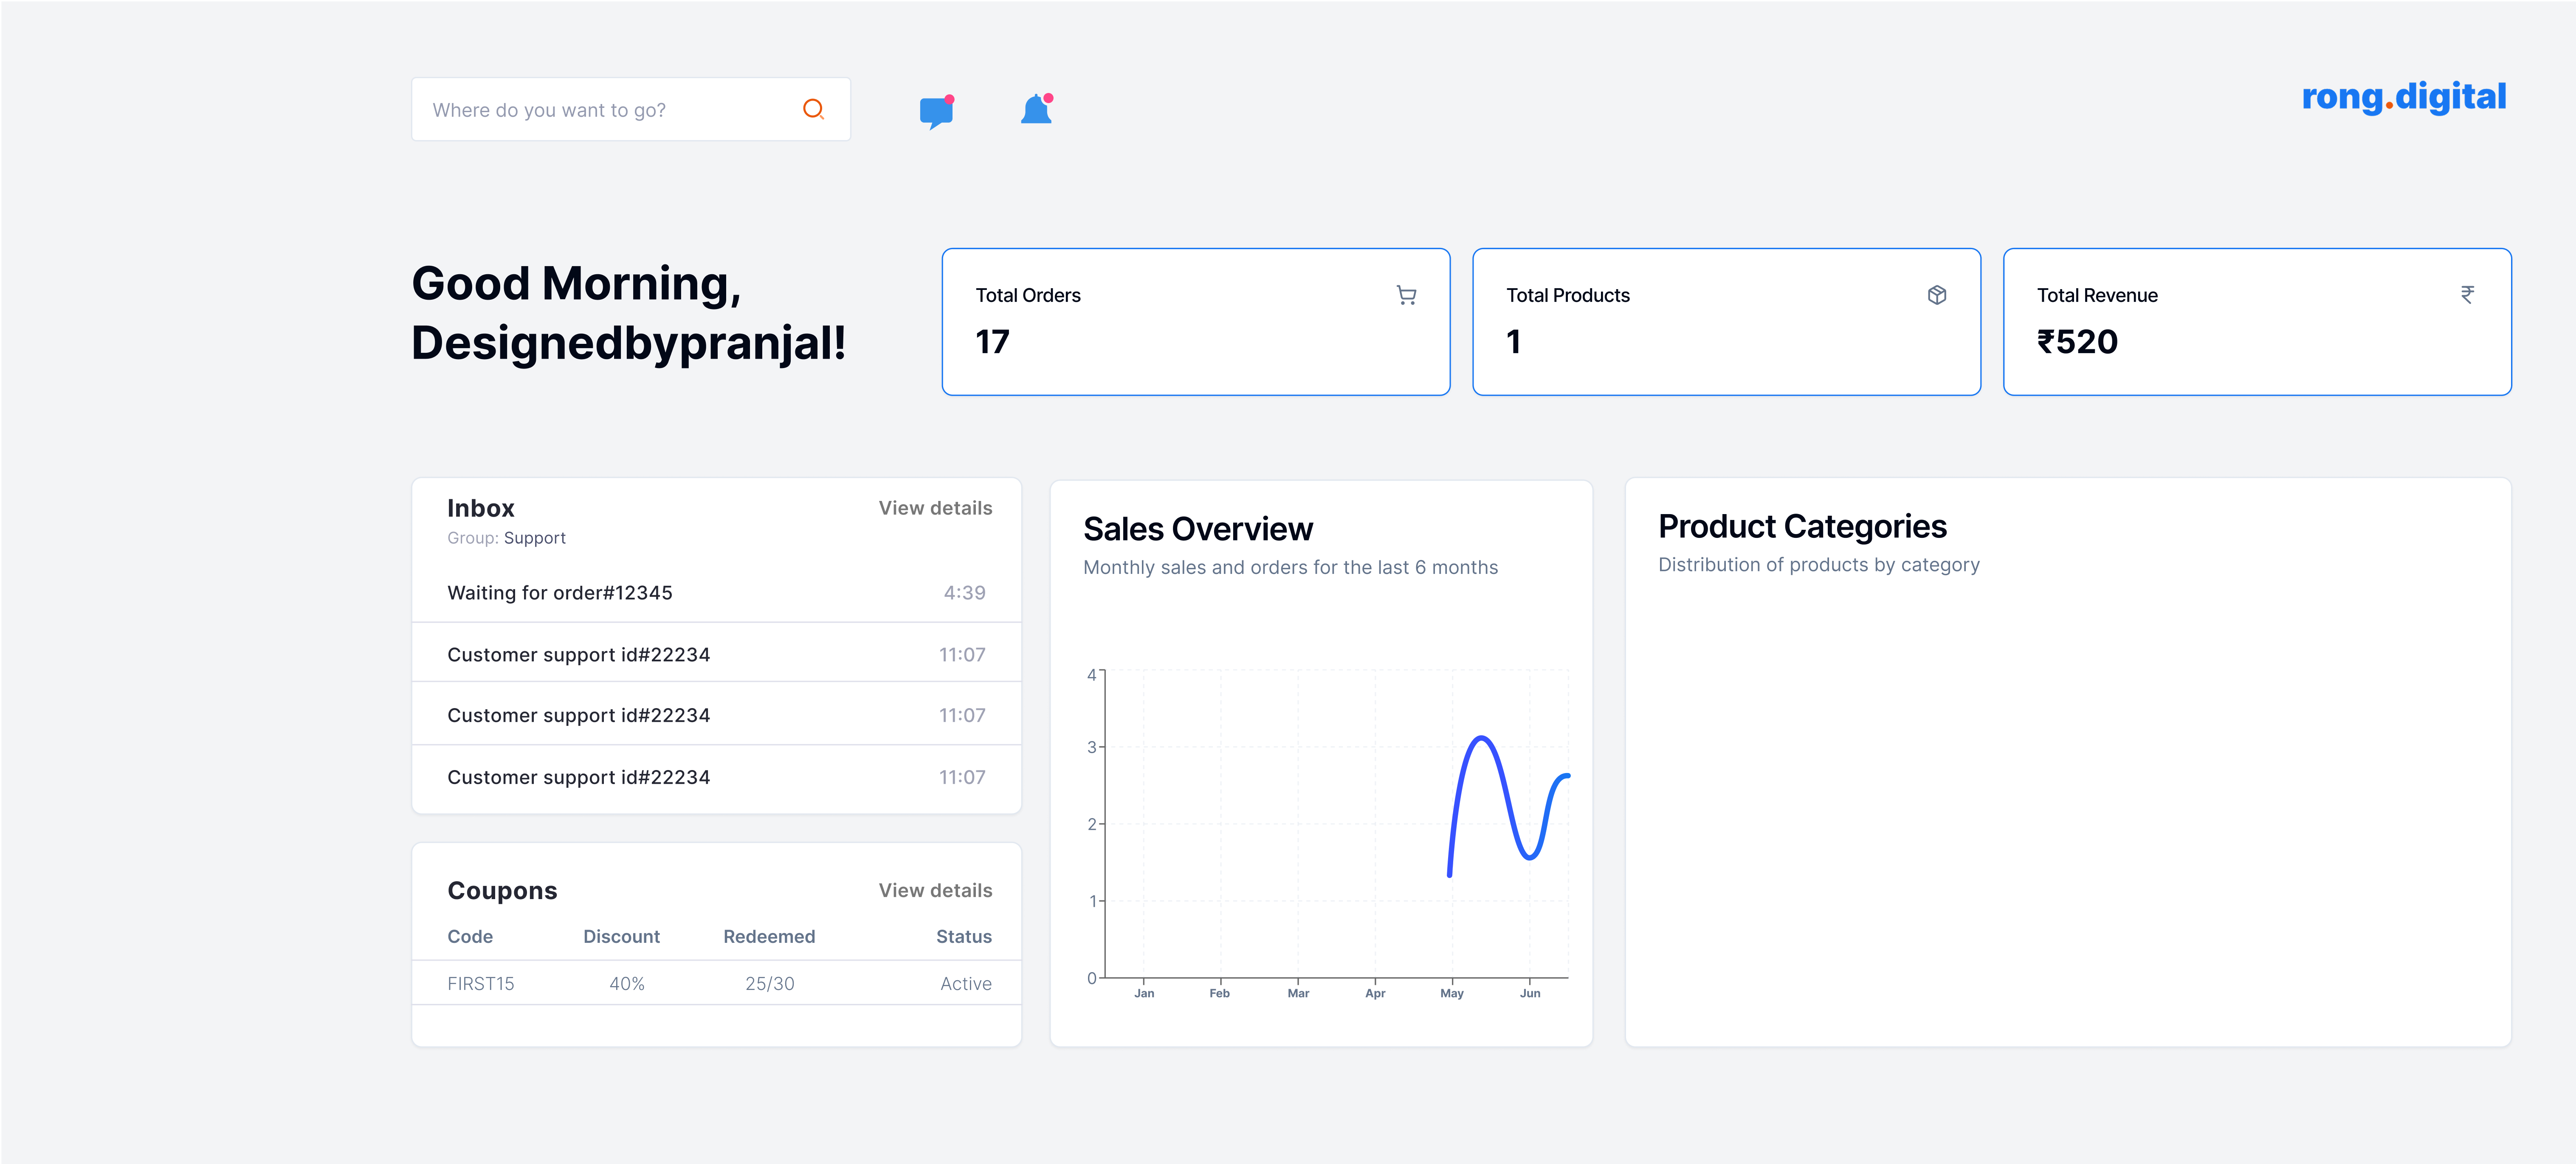Click 'Distribution of products by category' subtitle
Viewport: 2576px width, 1164px height.
click(1818, 564)
